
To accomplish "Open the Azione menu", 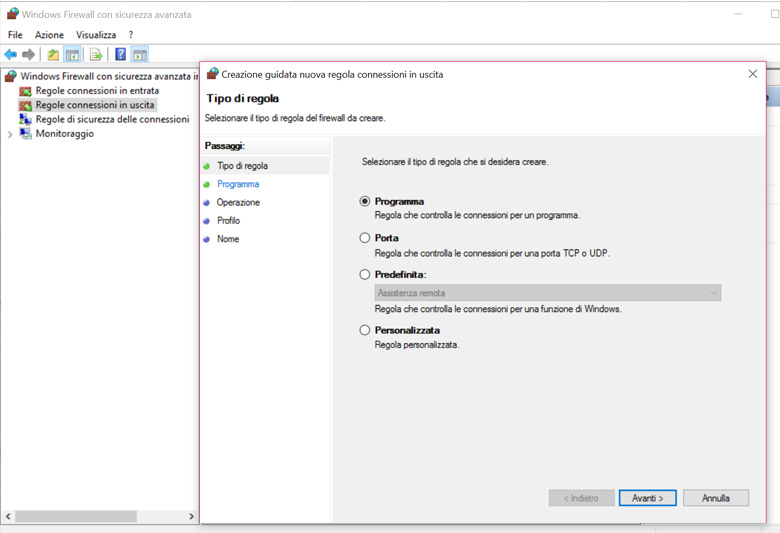I will pyautogui.click(x=49, y=35).
